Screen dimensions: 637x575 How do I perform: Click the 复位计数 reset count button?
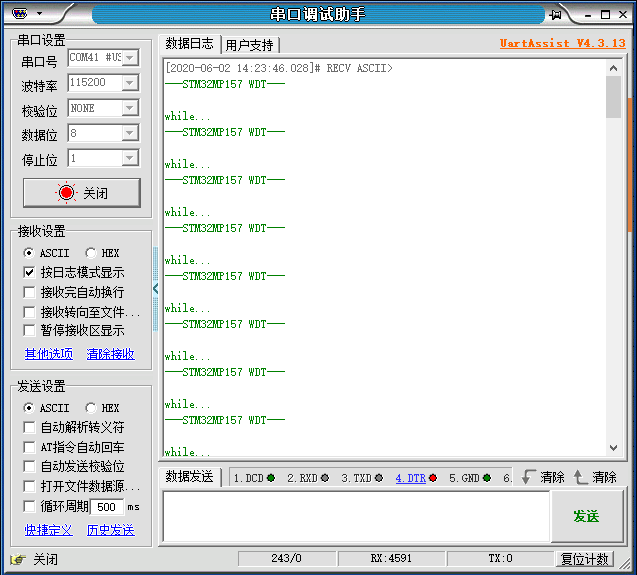coord(585,559)
